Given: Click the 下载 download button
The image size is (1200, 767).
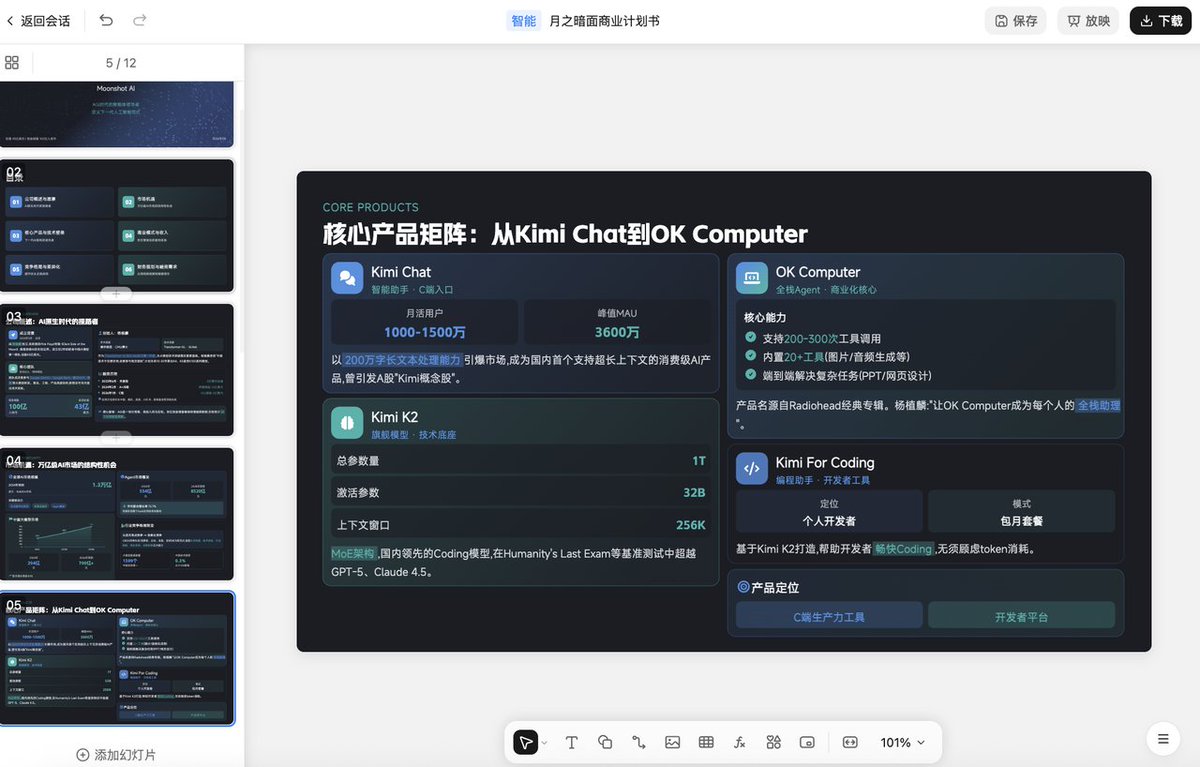Looking at the screenshot, I should [x=1160, y=21].
